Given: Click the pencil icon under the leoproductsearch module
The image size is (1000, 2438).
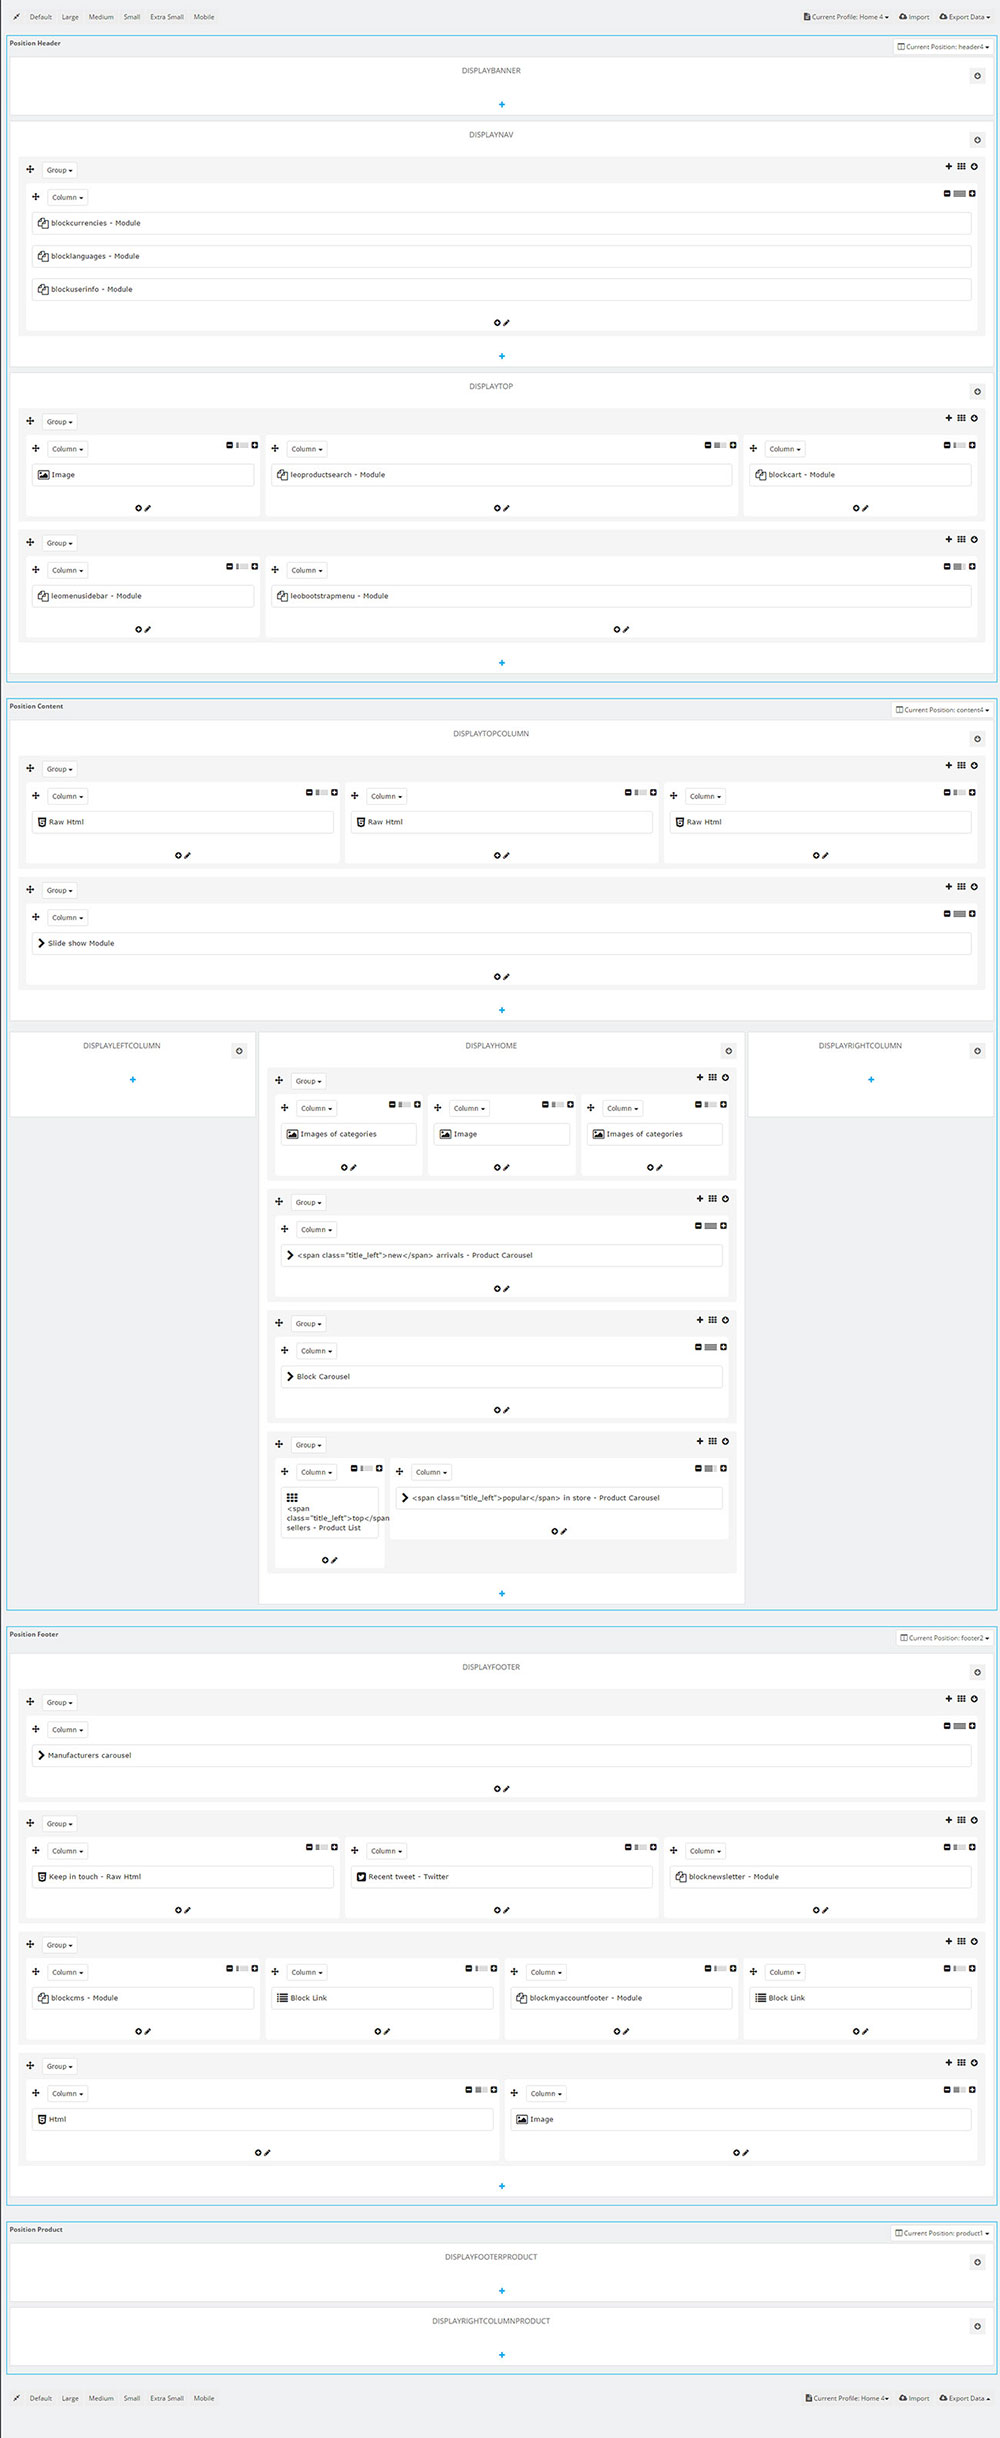Looking at the screenshot, I should click(x=507, y=508).
